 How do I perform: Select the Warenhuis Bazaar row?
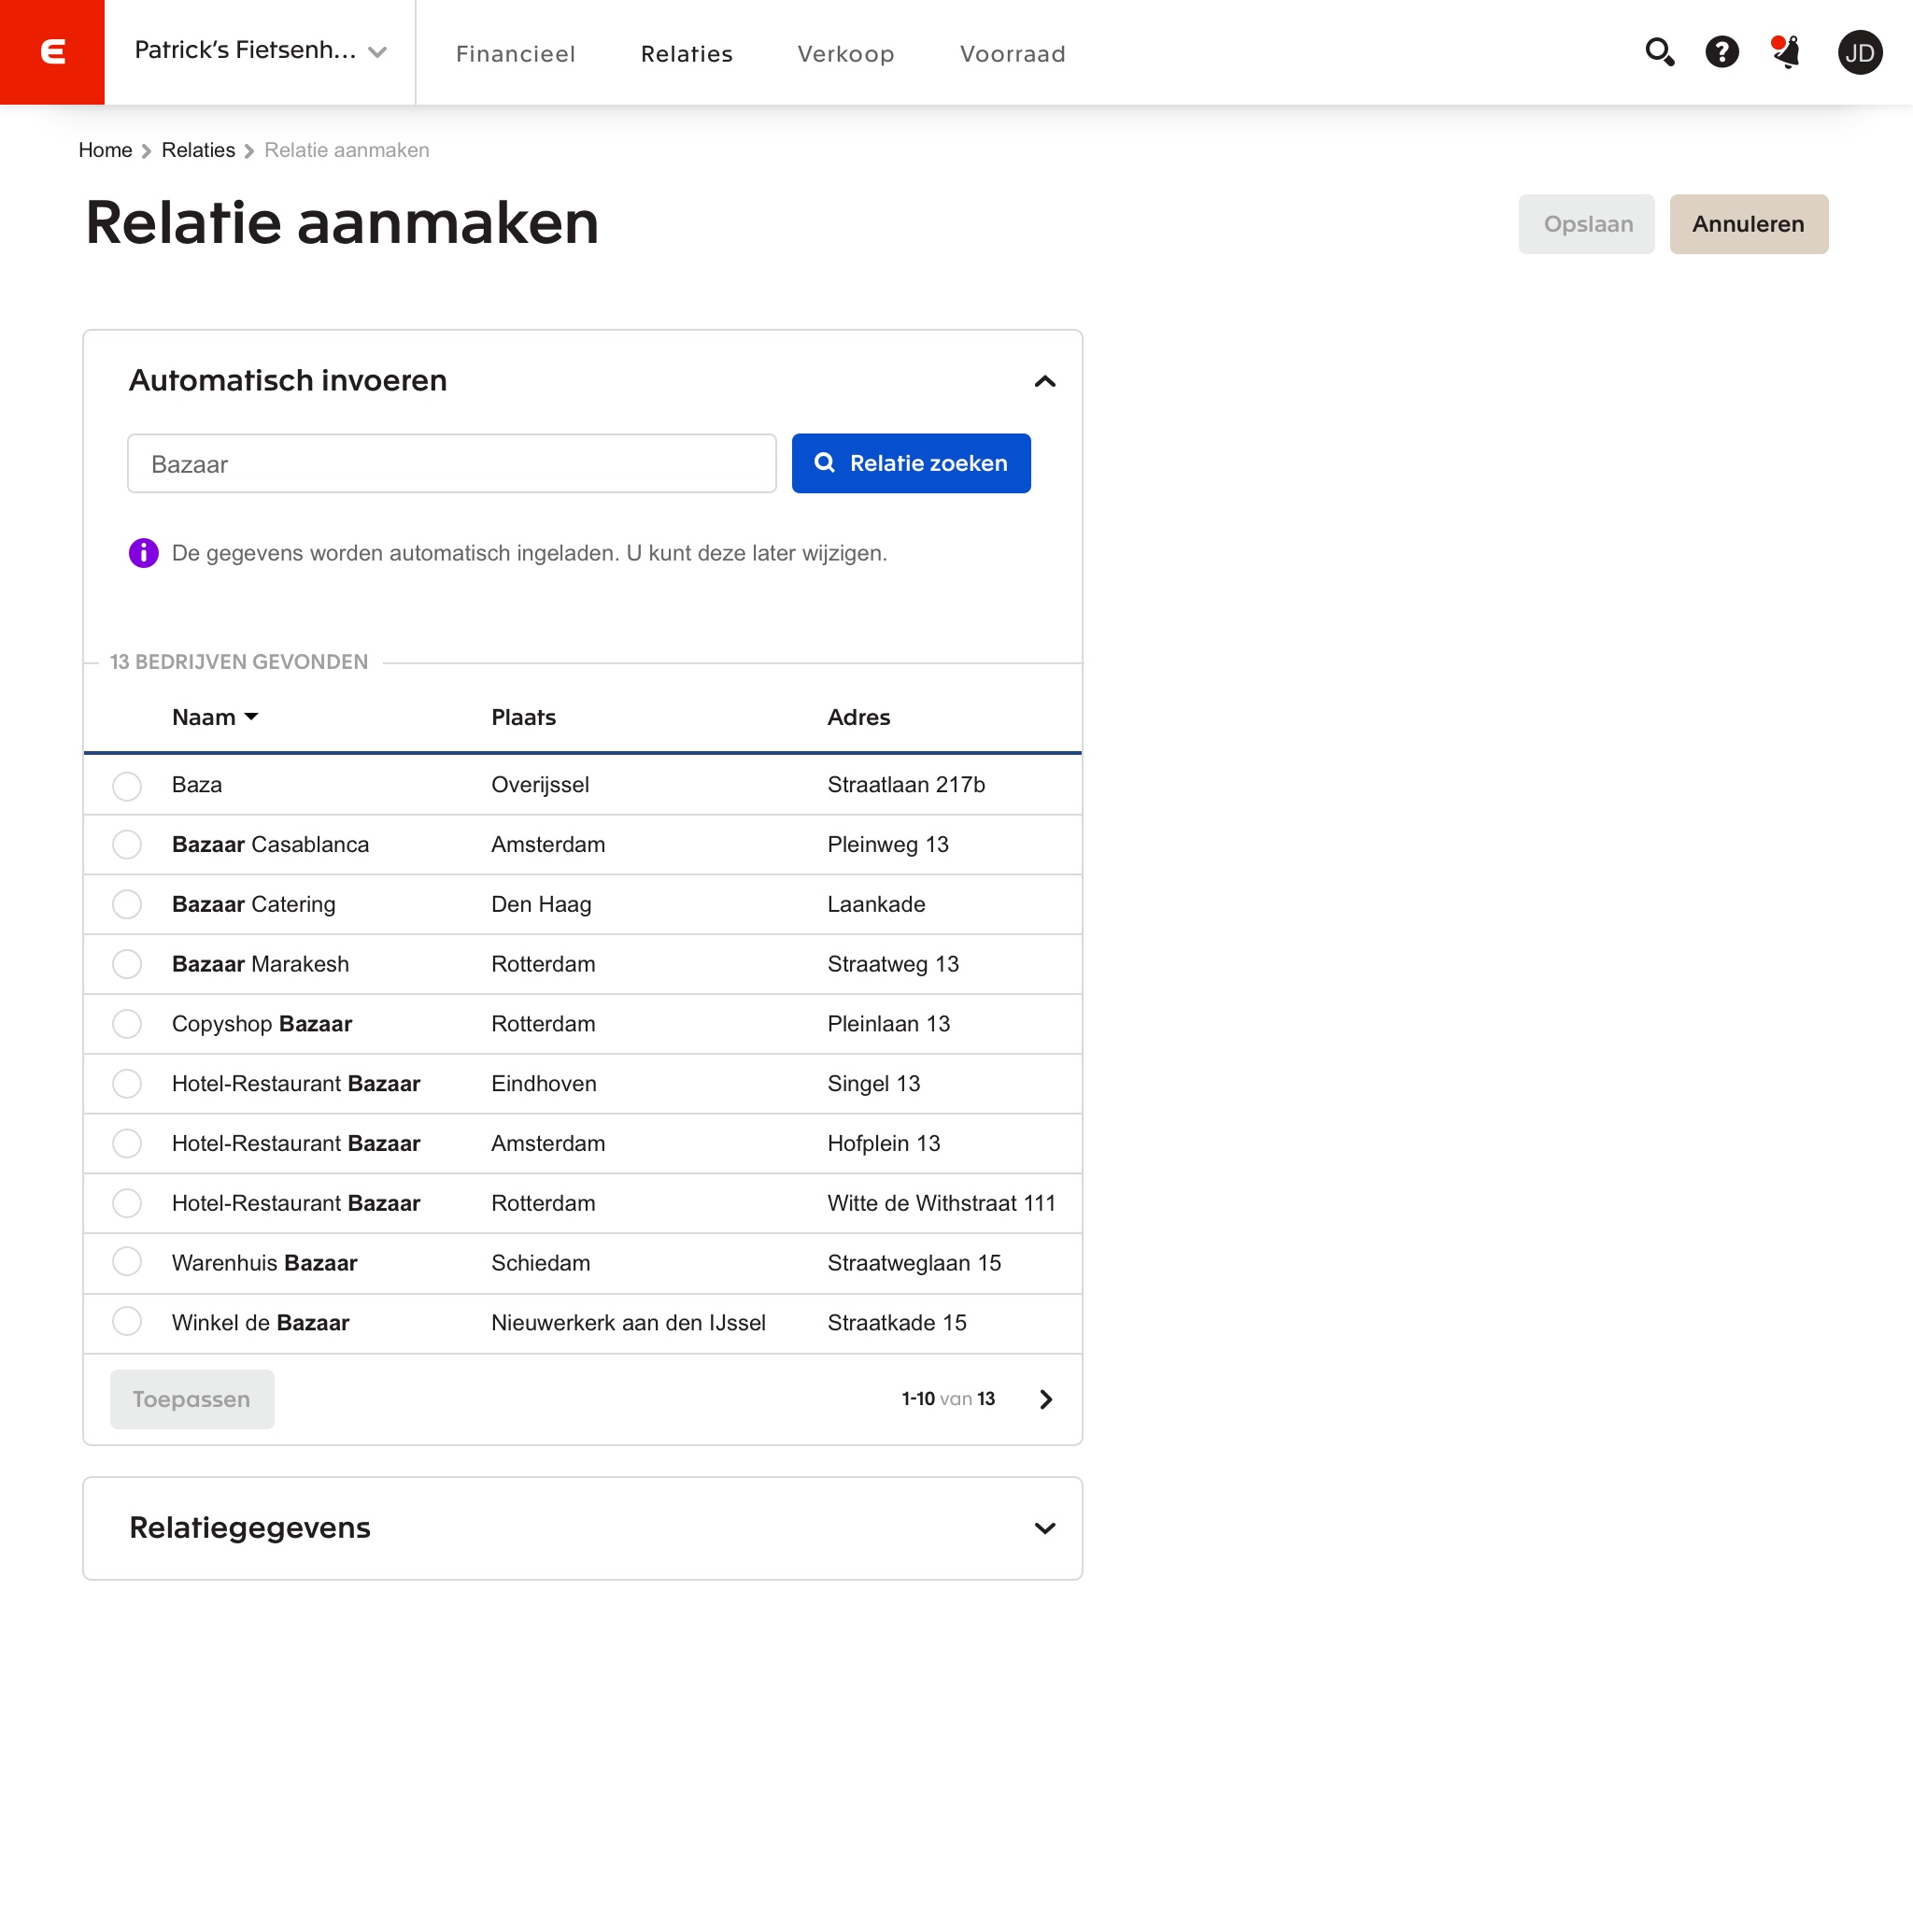127,1262
